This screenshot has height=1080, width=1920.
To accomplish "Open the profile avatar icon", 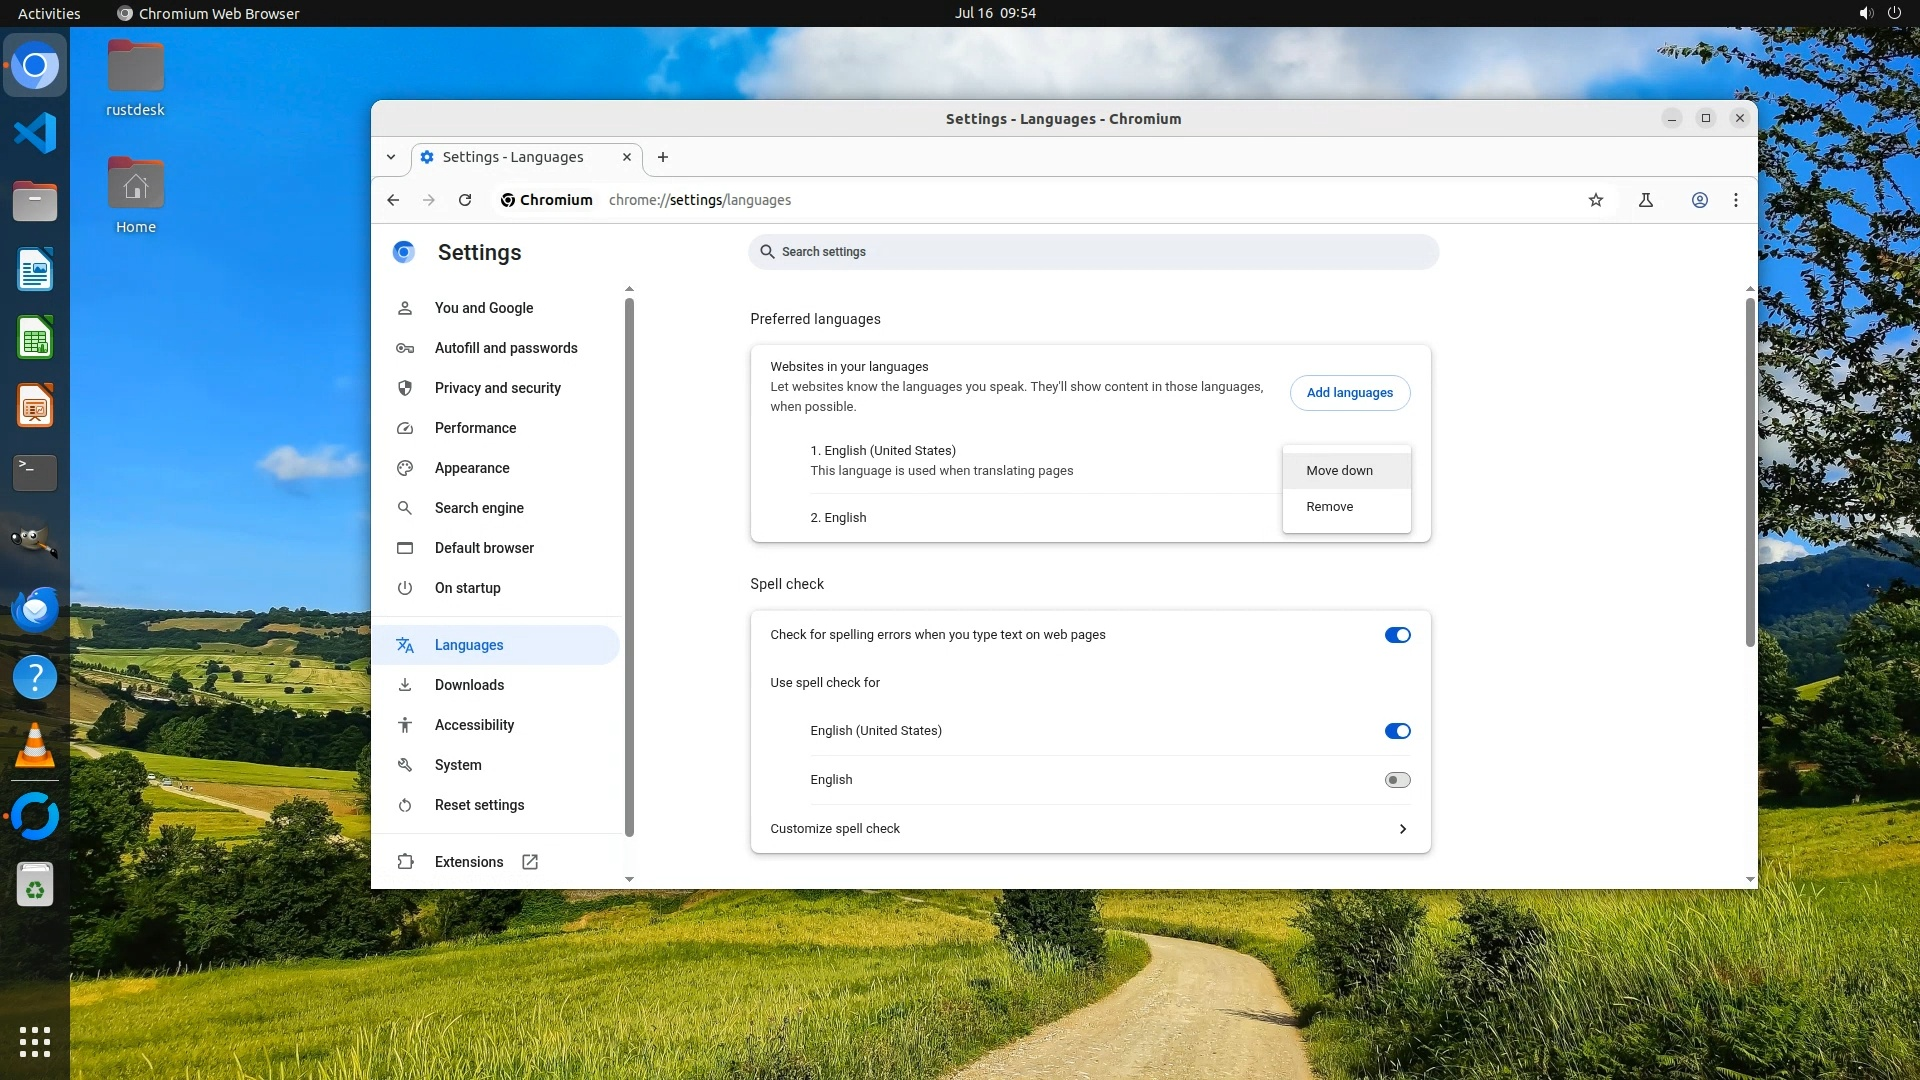I will [1699, 200].
